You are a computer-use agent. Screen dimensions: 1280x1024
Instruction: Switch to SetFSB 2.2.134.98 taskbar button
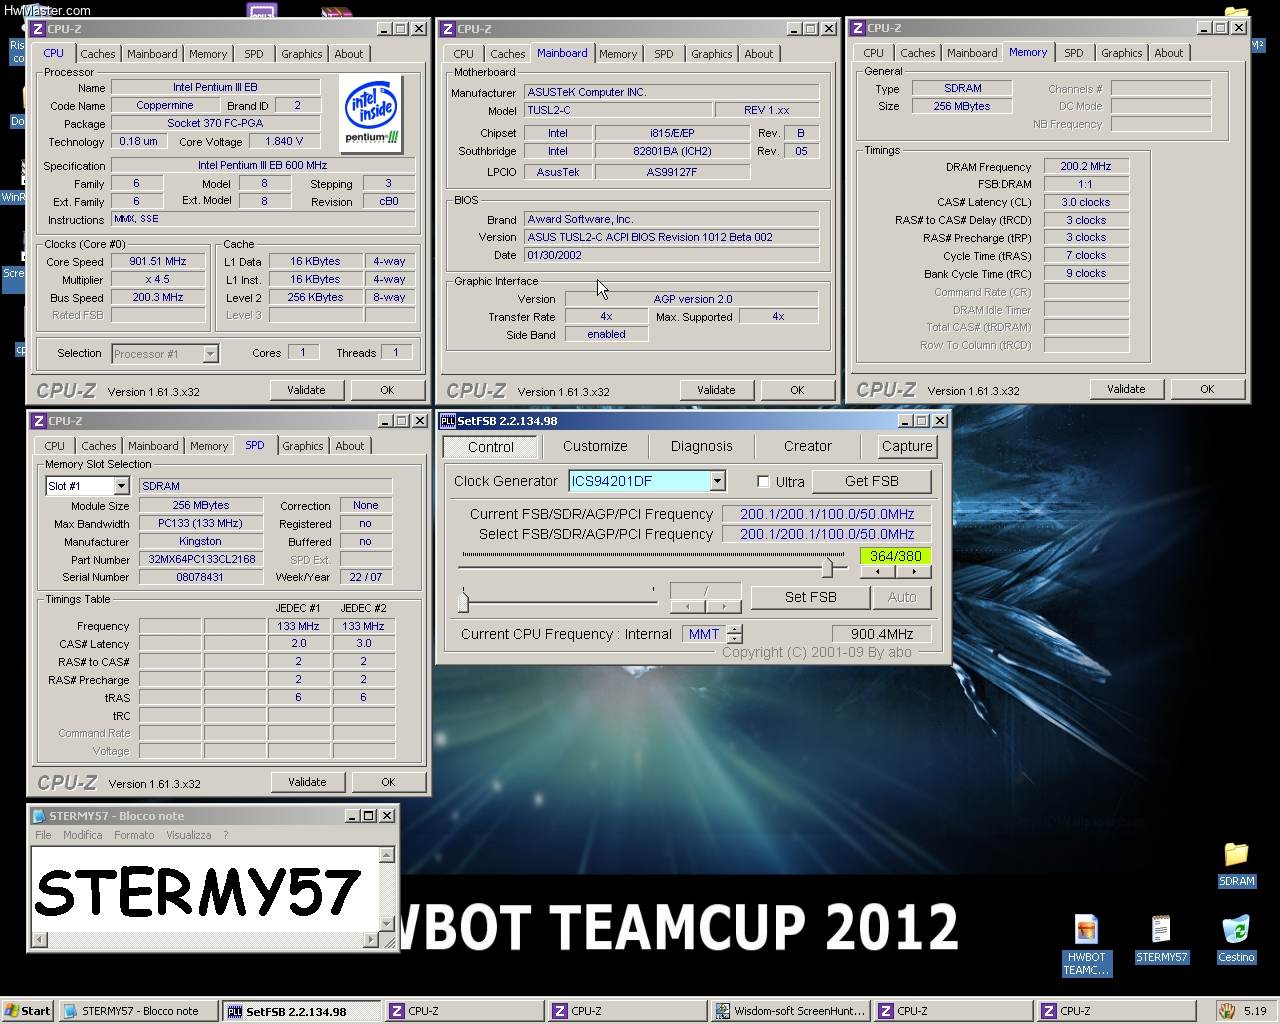tap(301, 1011)
